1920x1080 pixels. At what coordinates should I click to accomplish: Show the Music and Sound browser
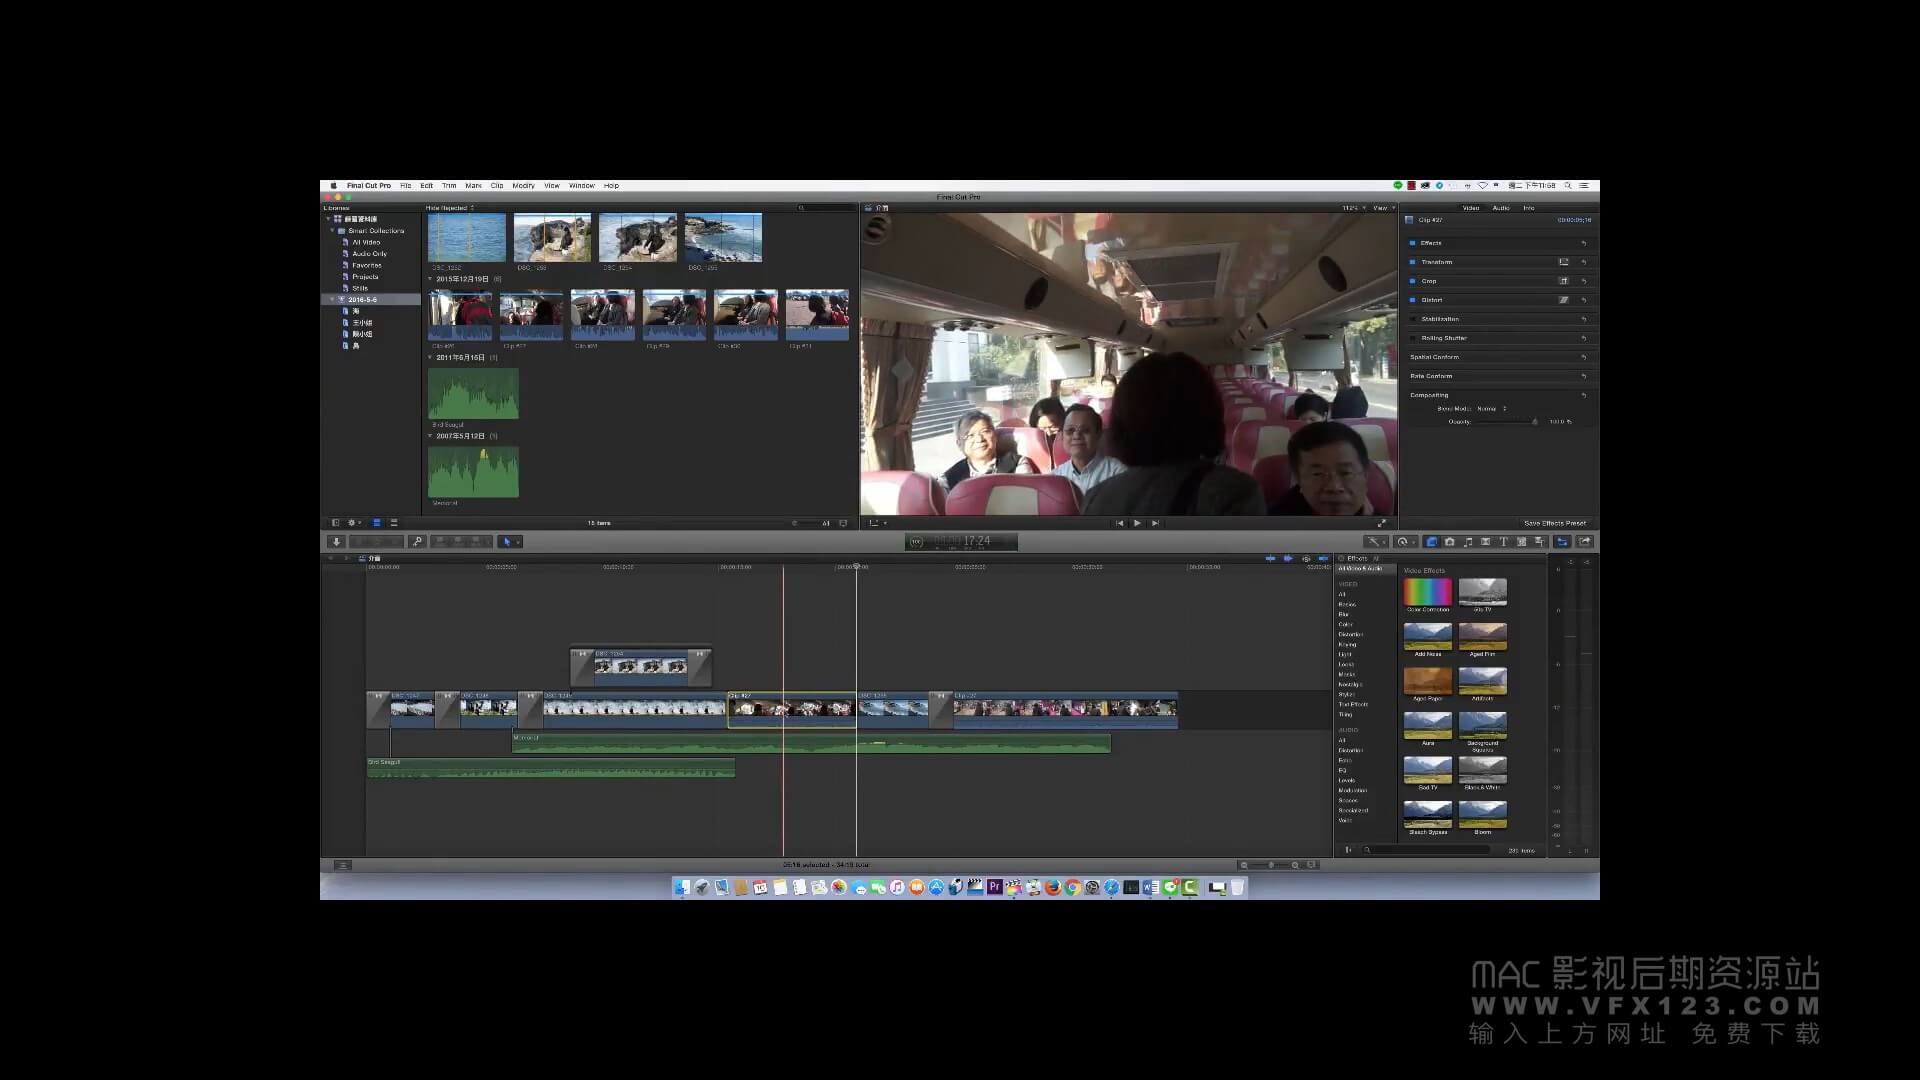1468,541
